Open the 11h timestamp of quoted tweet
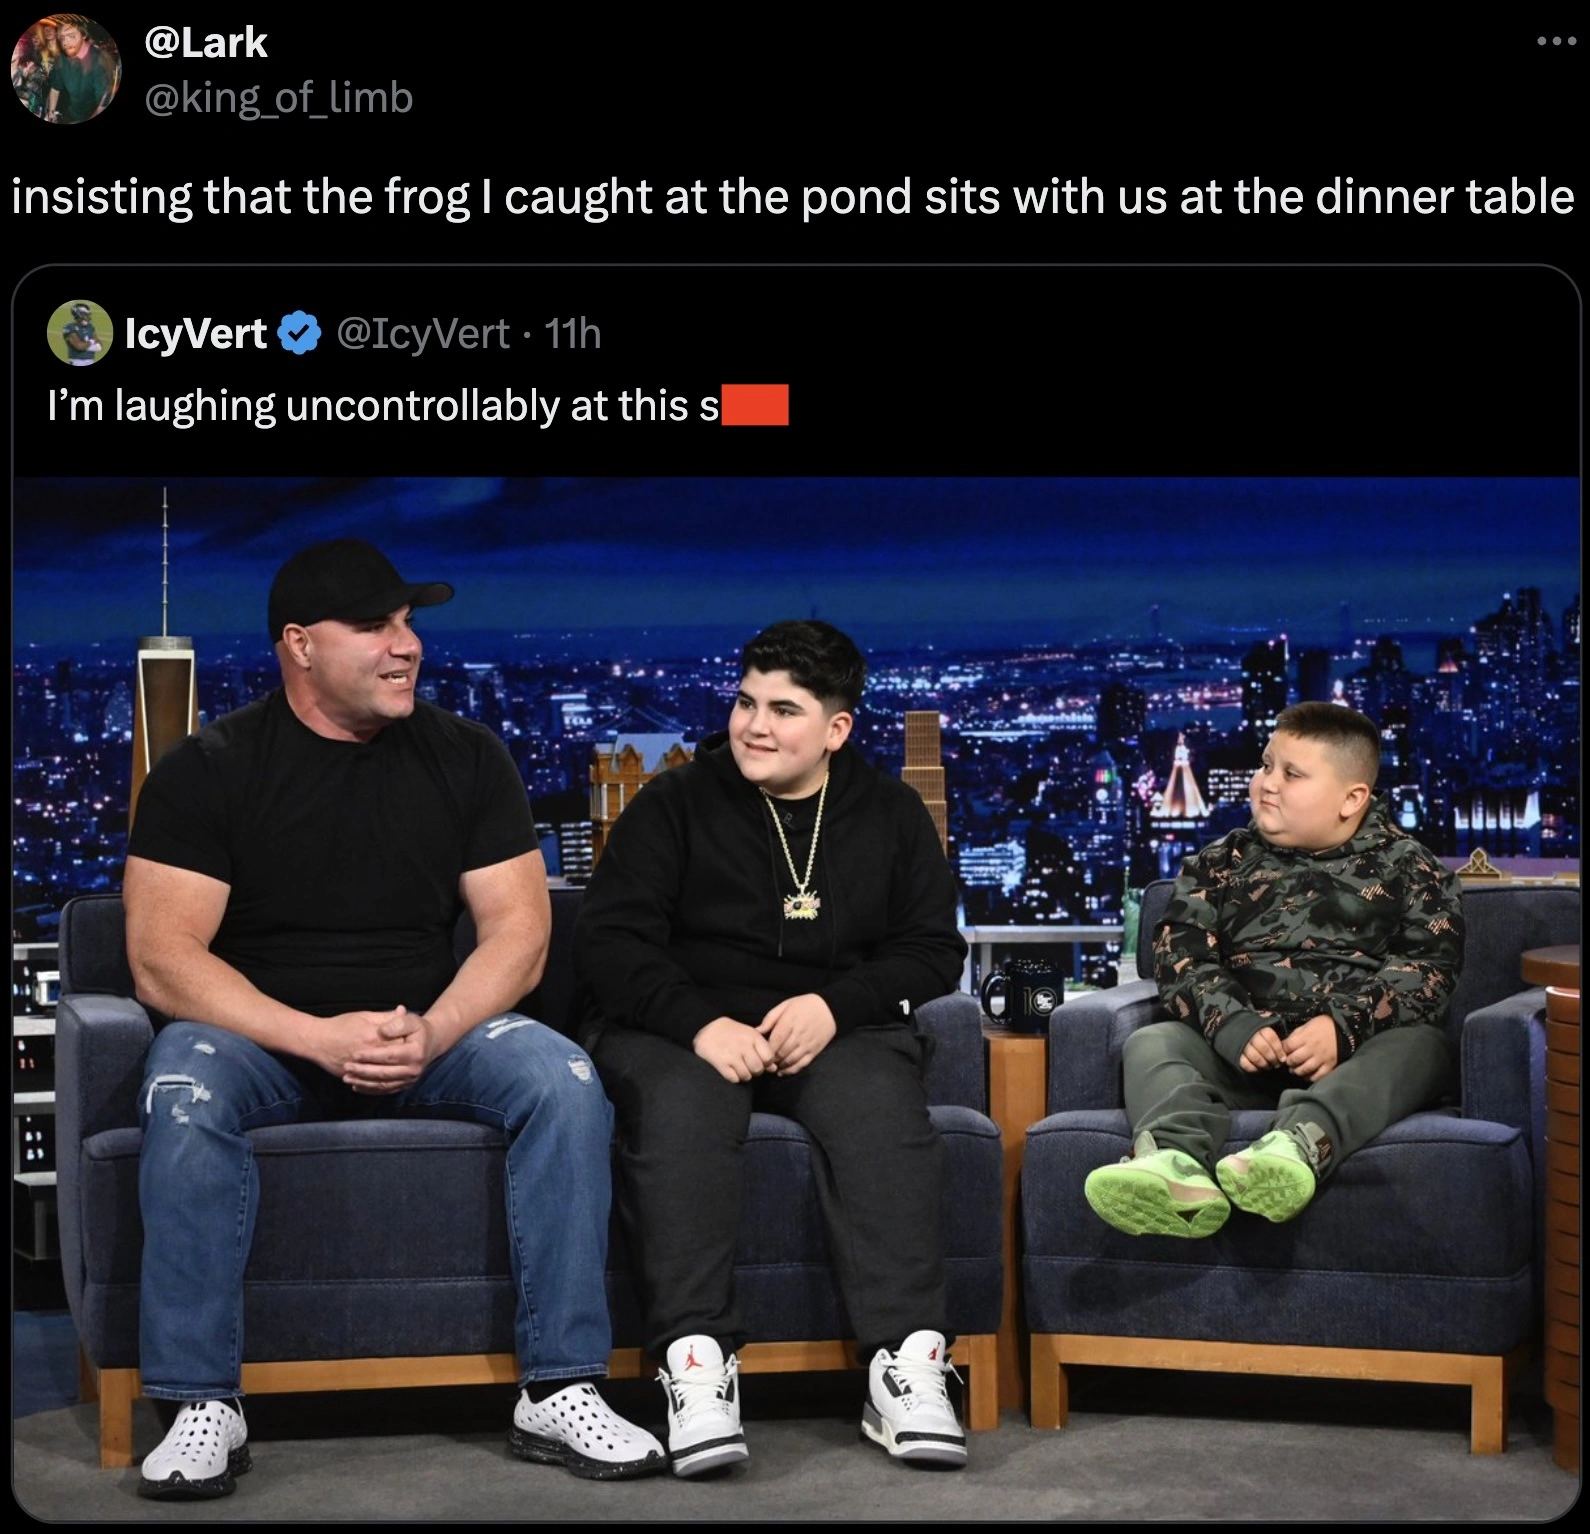 click(572, 333)
